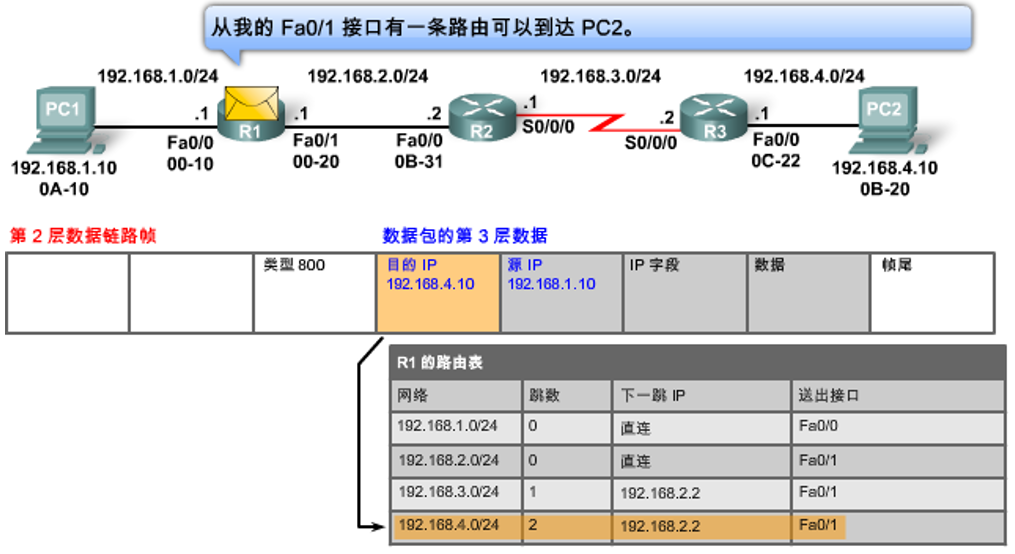Click R2 MAC label 0B-31
Viewport: 1015px width, 554px height.
pos(419,162)
